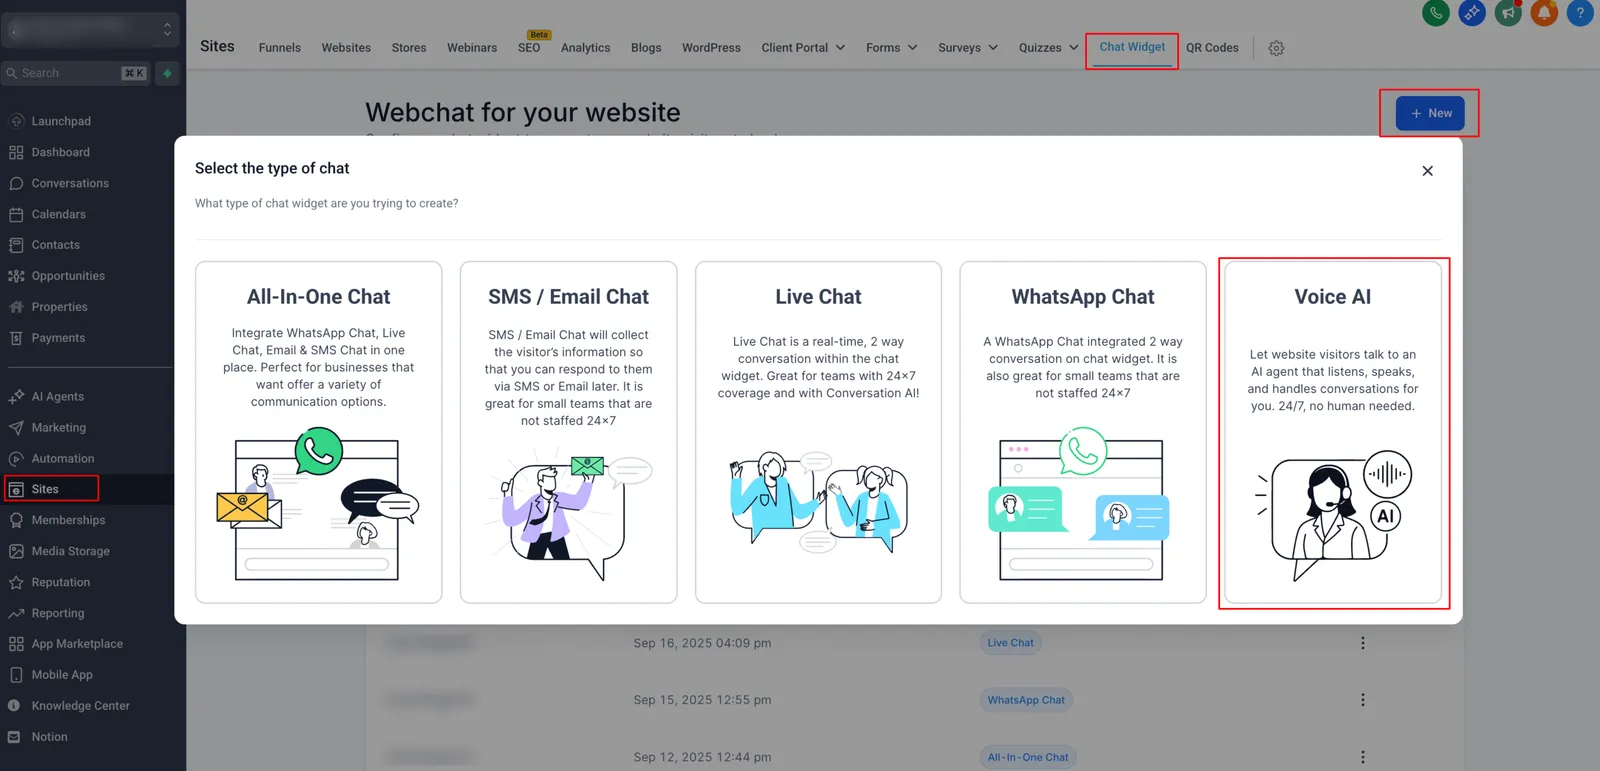Click the green quick action icon beside Search
Viewport: 1600px width, 771px height.
168,73
